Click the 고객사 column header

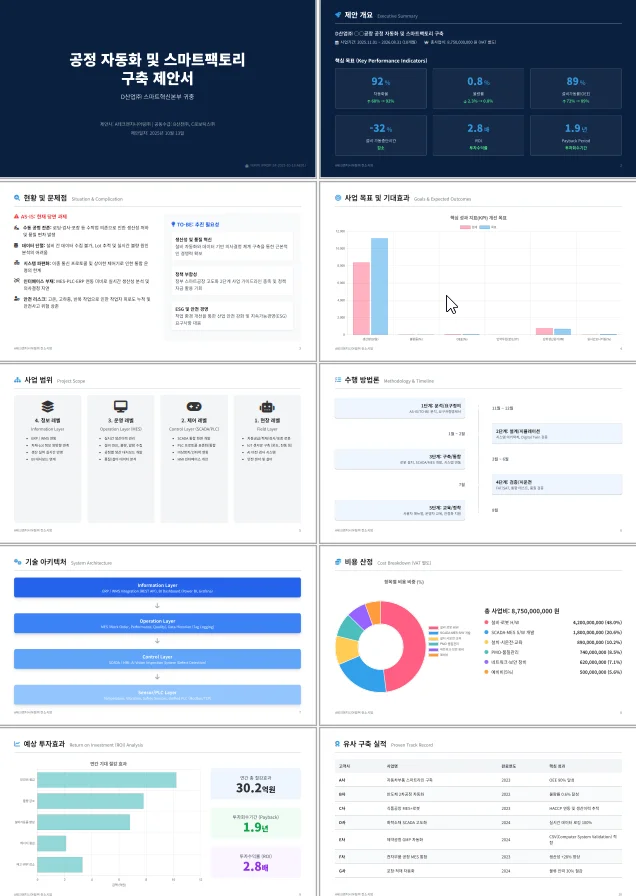tap(345, 766)
